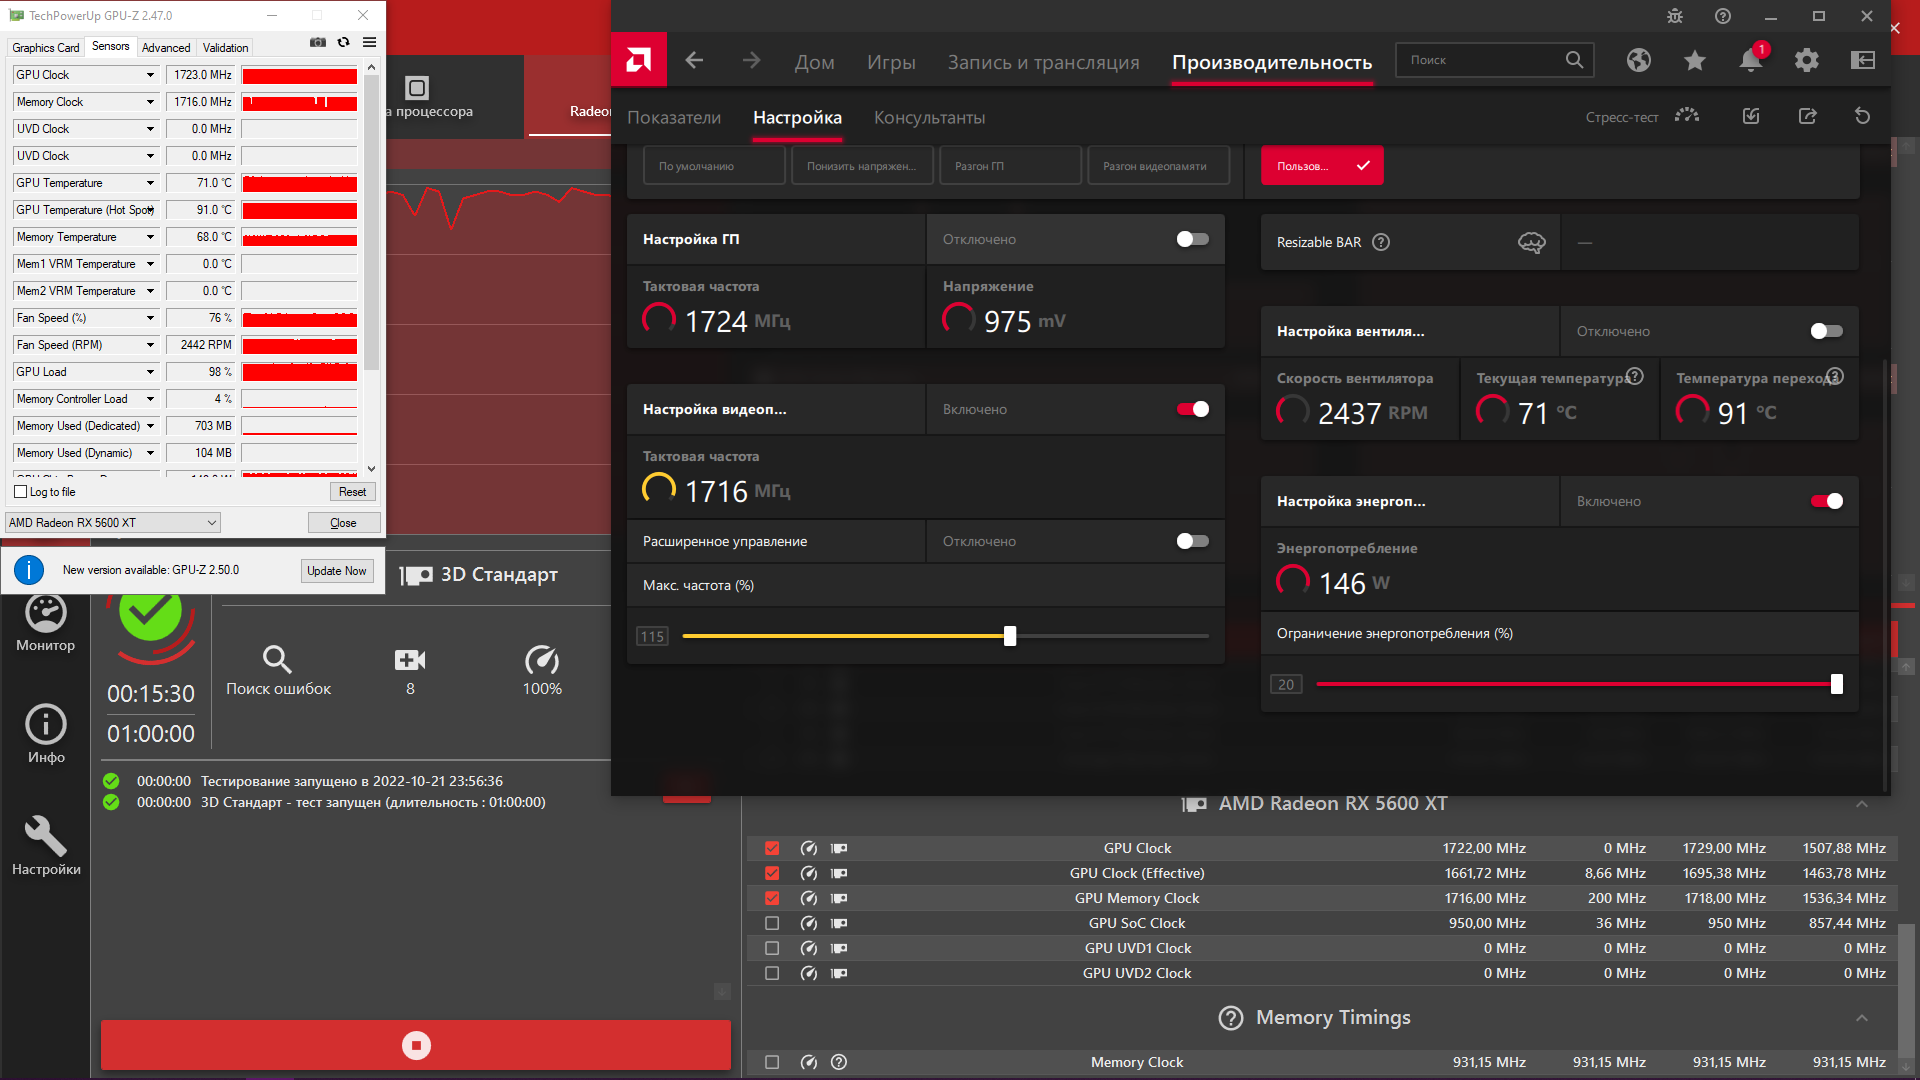Click the Resizable BAR help icon

1381,242
